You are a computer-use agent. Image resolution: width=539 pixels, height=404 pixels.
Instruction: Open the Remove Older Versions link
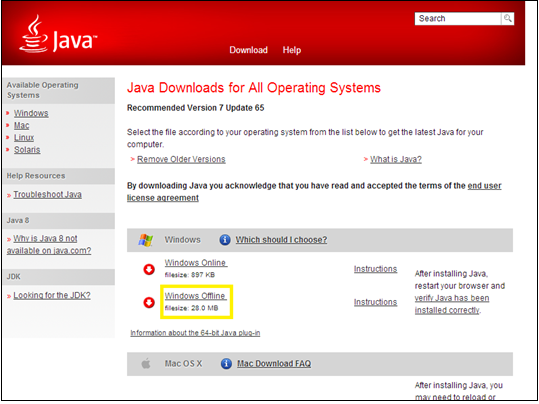tap(181, 159)
